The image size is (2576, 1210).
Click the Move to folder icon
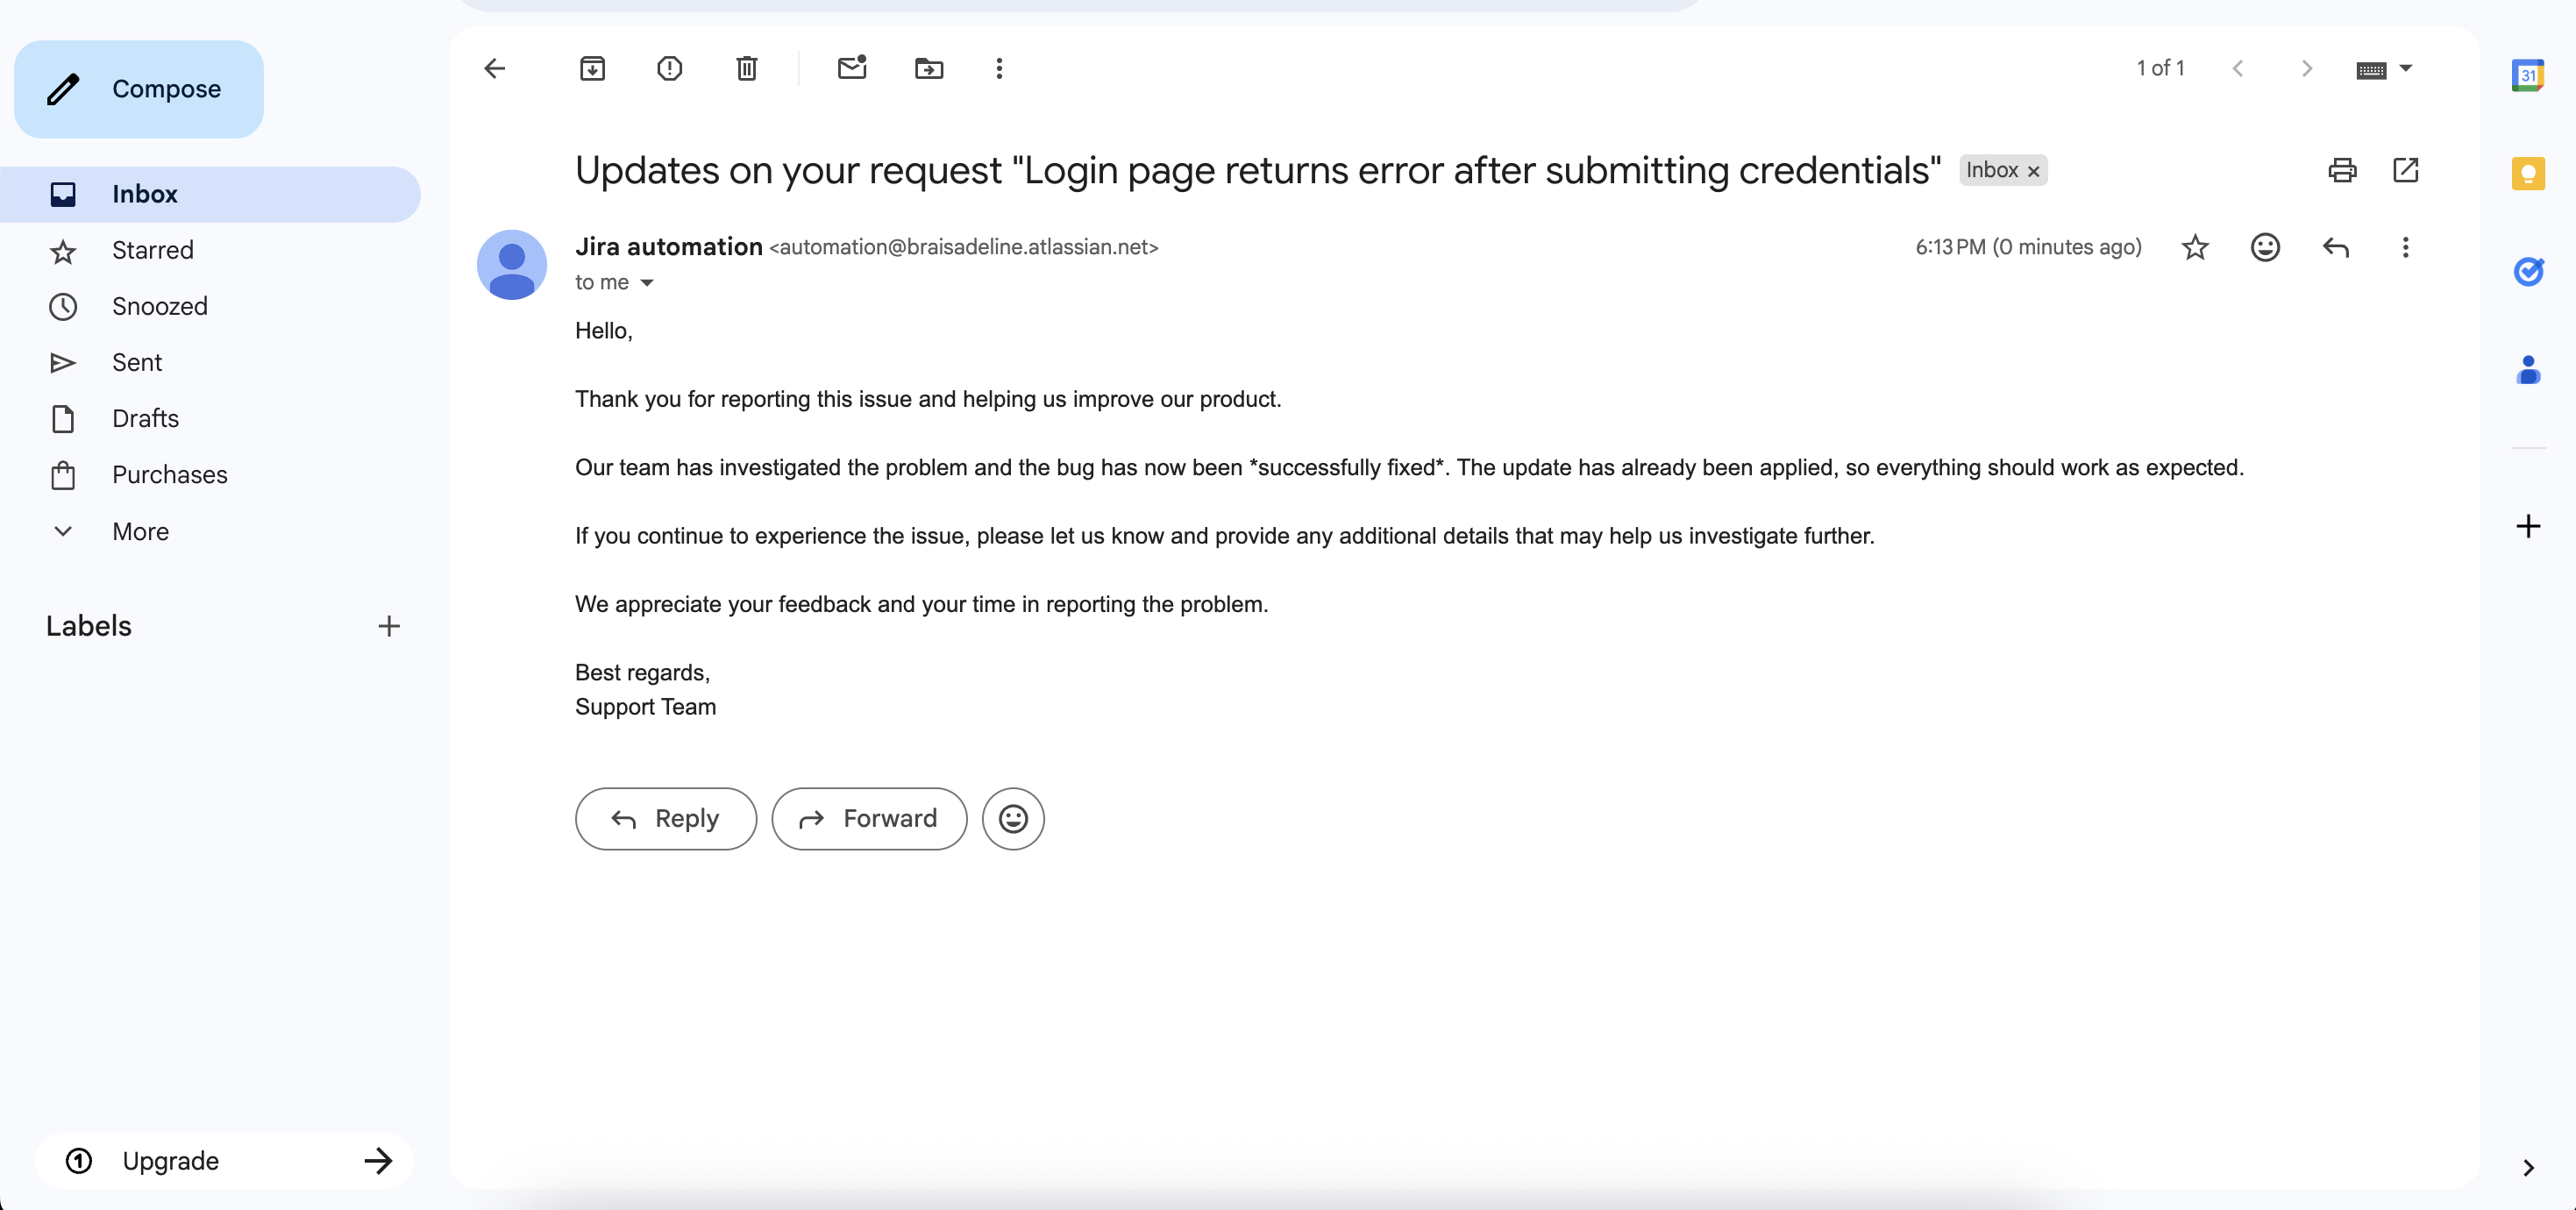tap(928, 68)
